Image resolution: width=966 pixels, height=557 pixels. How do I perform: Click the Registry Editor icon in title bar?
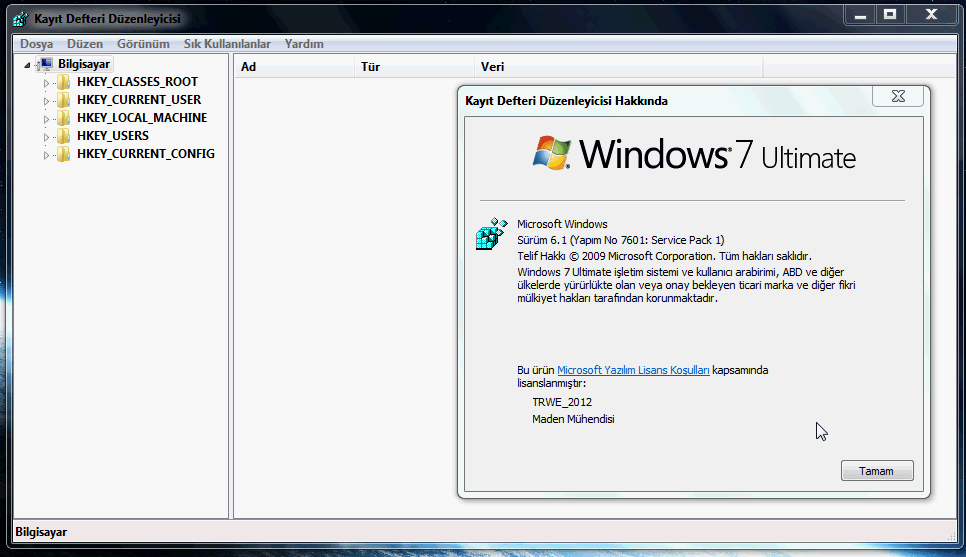tap(20, 18)
